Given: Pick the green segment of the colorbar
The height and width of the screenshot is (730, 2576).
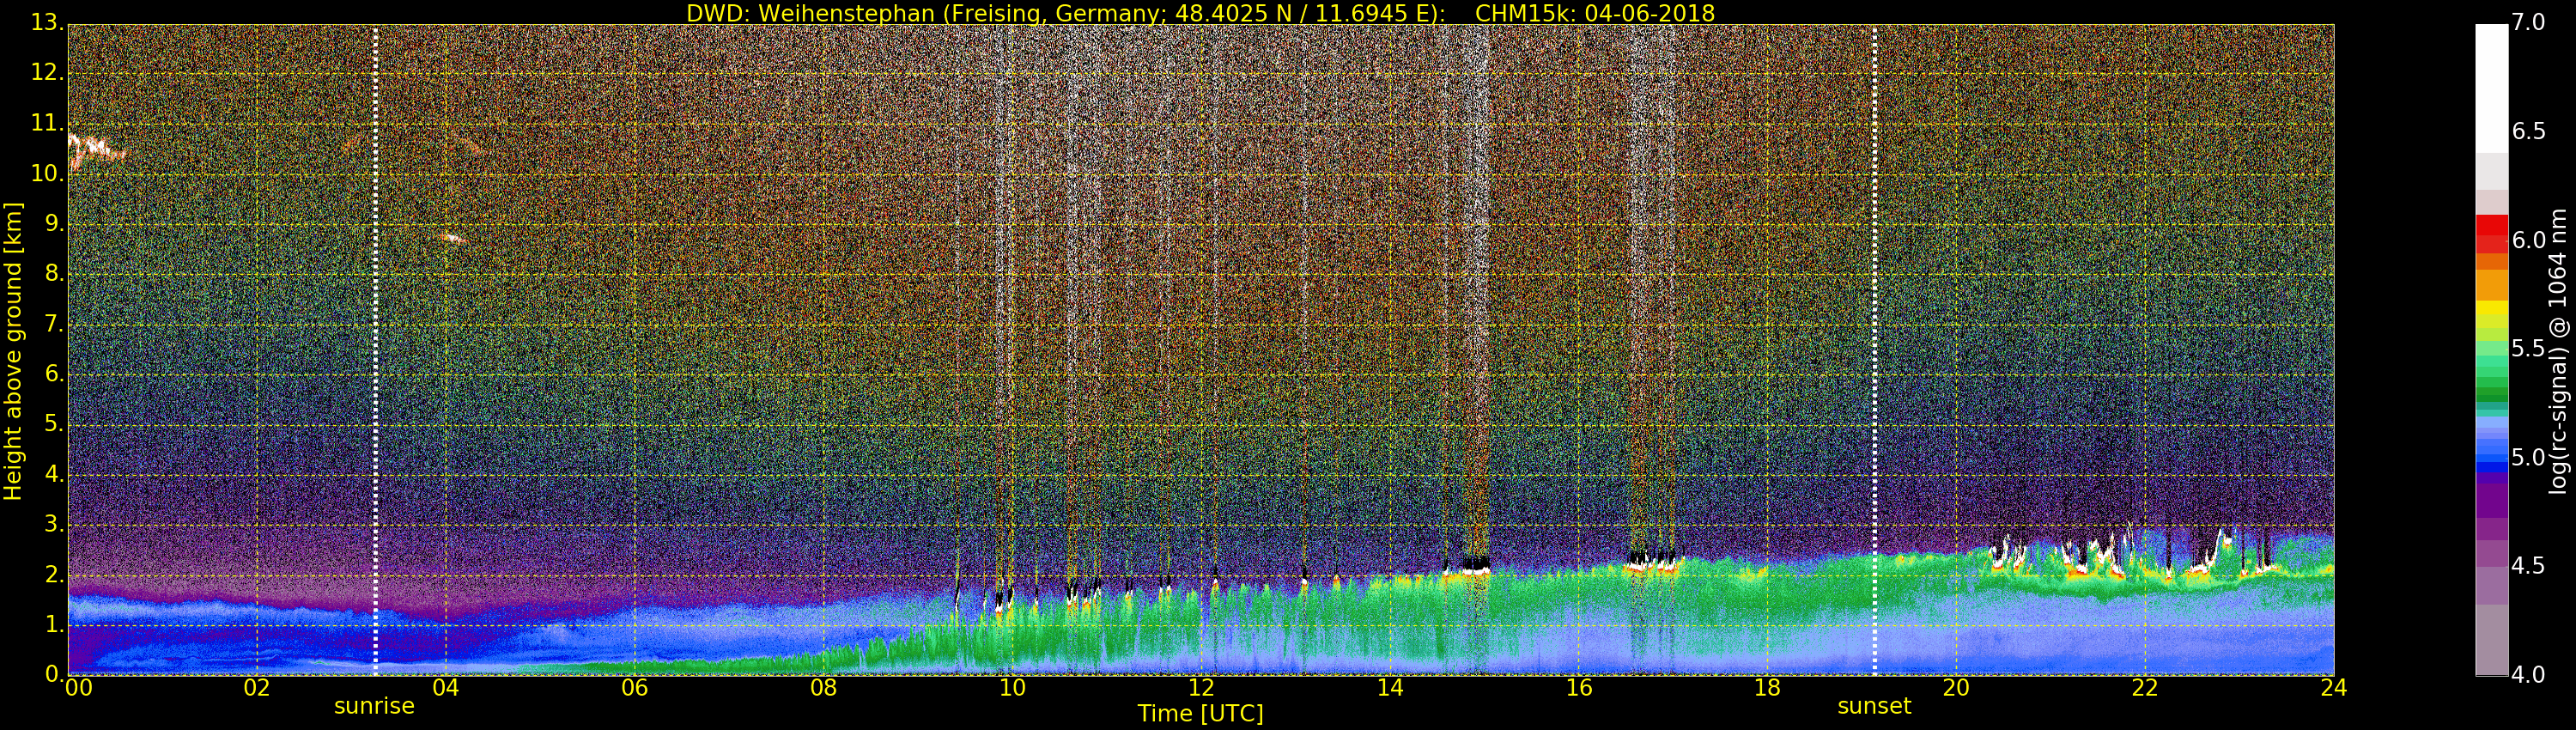Looking at the screenshot, I should coord(2491,370).
